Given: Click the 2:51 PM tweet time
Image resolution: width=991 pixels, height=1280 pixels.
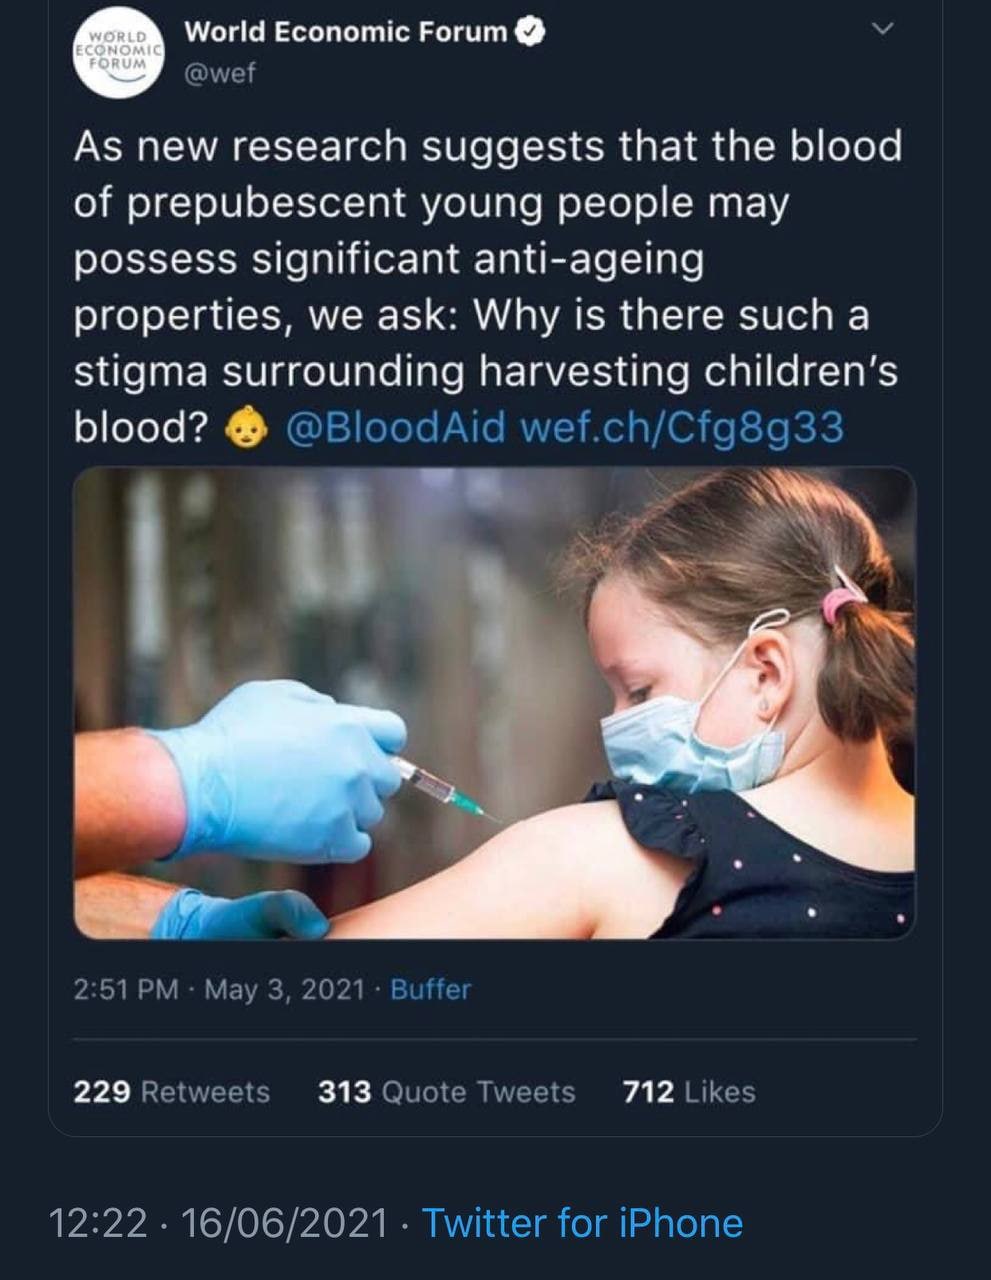Looking at the screenshot, I should (x=126, y=990).
